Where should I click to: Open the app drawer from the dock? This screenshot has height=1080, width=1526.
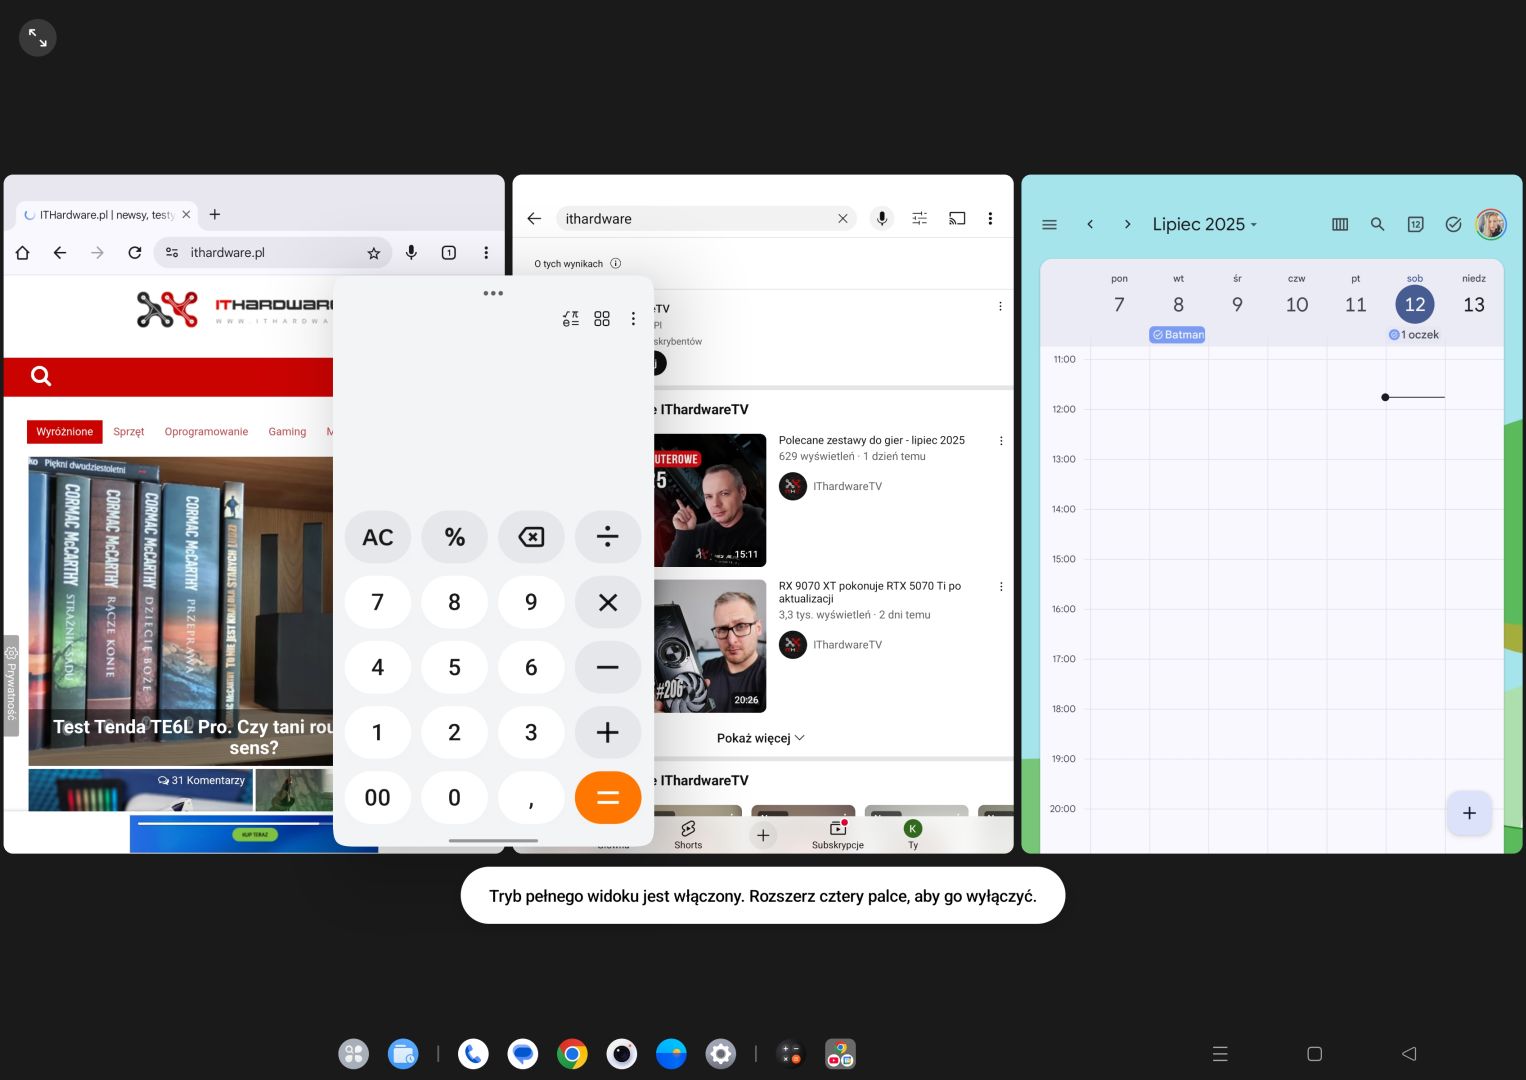coord(354,1053)
